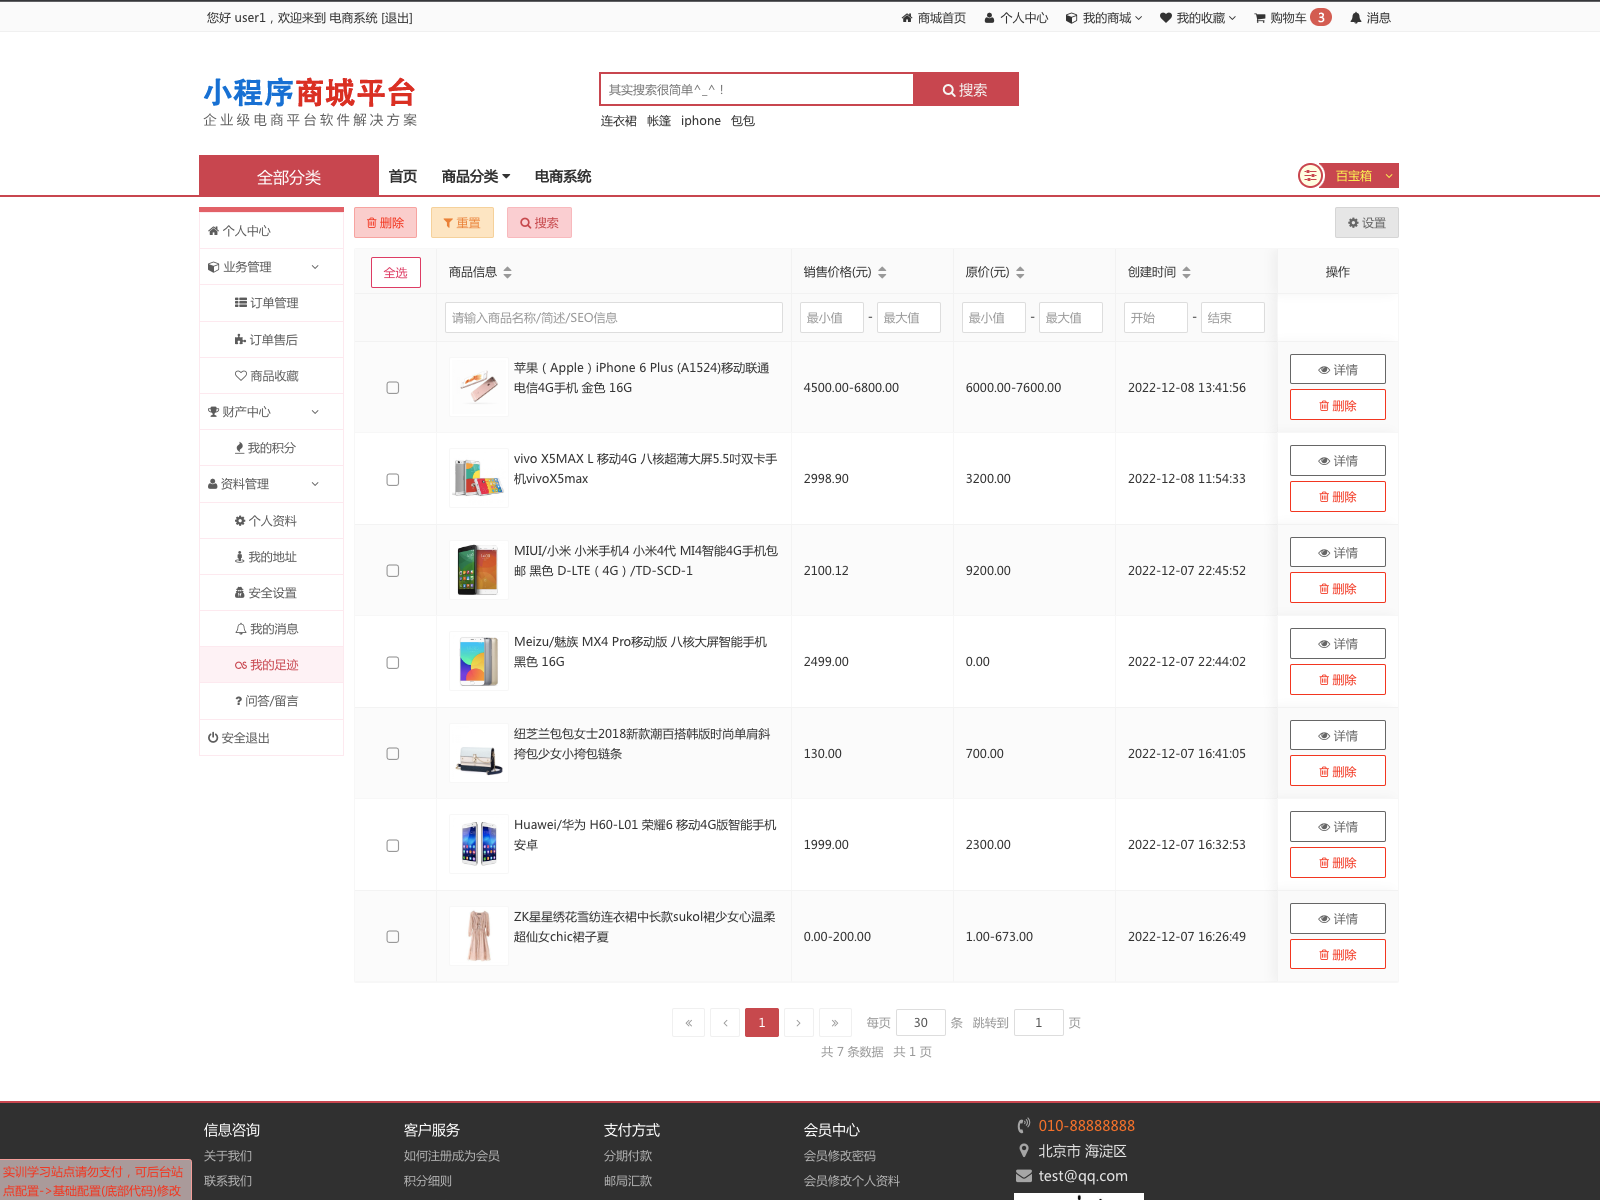Check the MIUI 小米手机4 row checkbox
Viewport: 1600px width, 1200px height.
coord(393,571)
